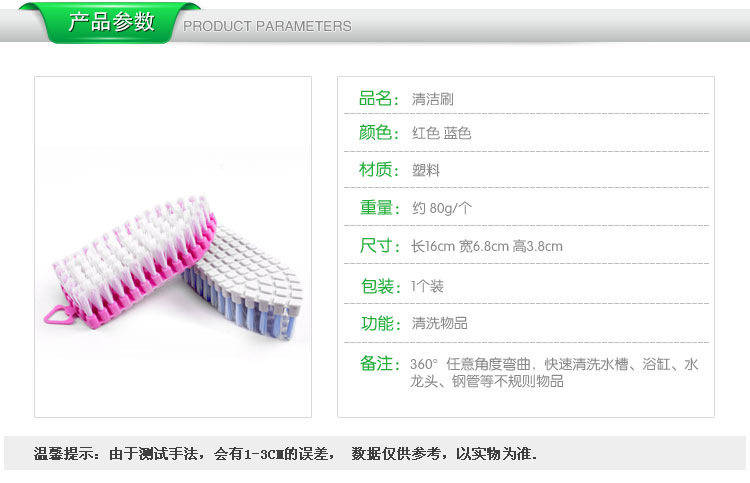This screenshot has width=750, height=483.
Task: Click the 颜色 label
Action: pos(378,132)
